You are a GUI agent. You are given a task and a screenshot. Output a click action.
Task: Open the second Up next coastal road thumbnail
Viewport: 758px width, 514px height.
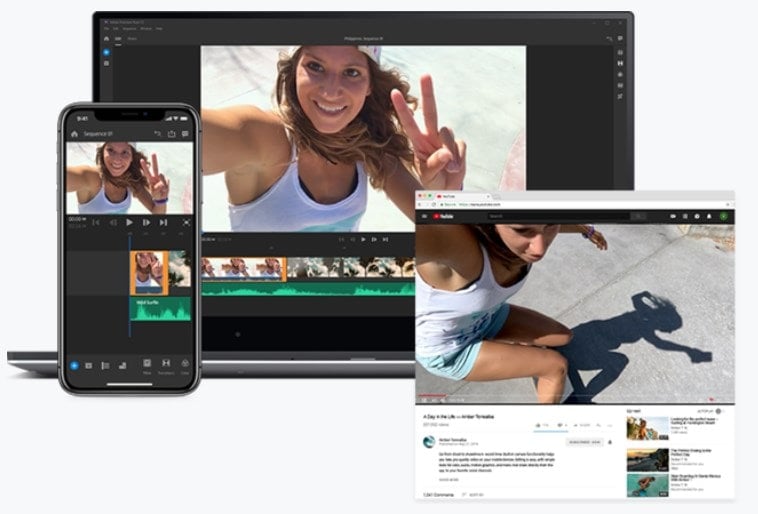coord(647,460)
